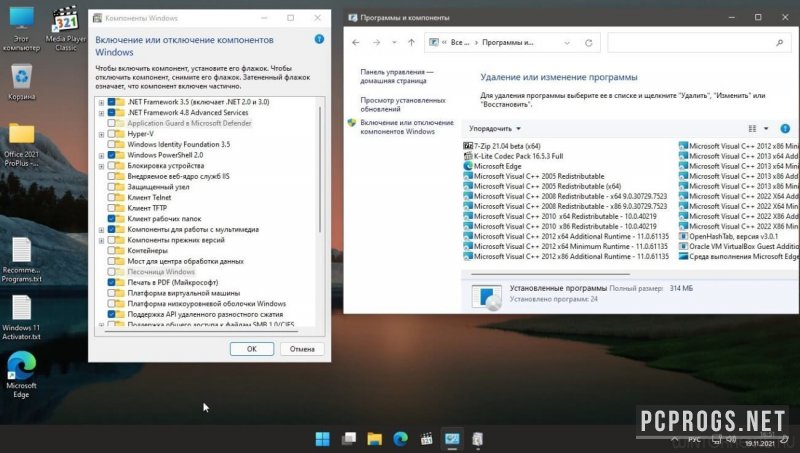
Task: Select OpenHashTab, версия v3.0.1 entry
Action: point(729,236)
